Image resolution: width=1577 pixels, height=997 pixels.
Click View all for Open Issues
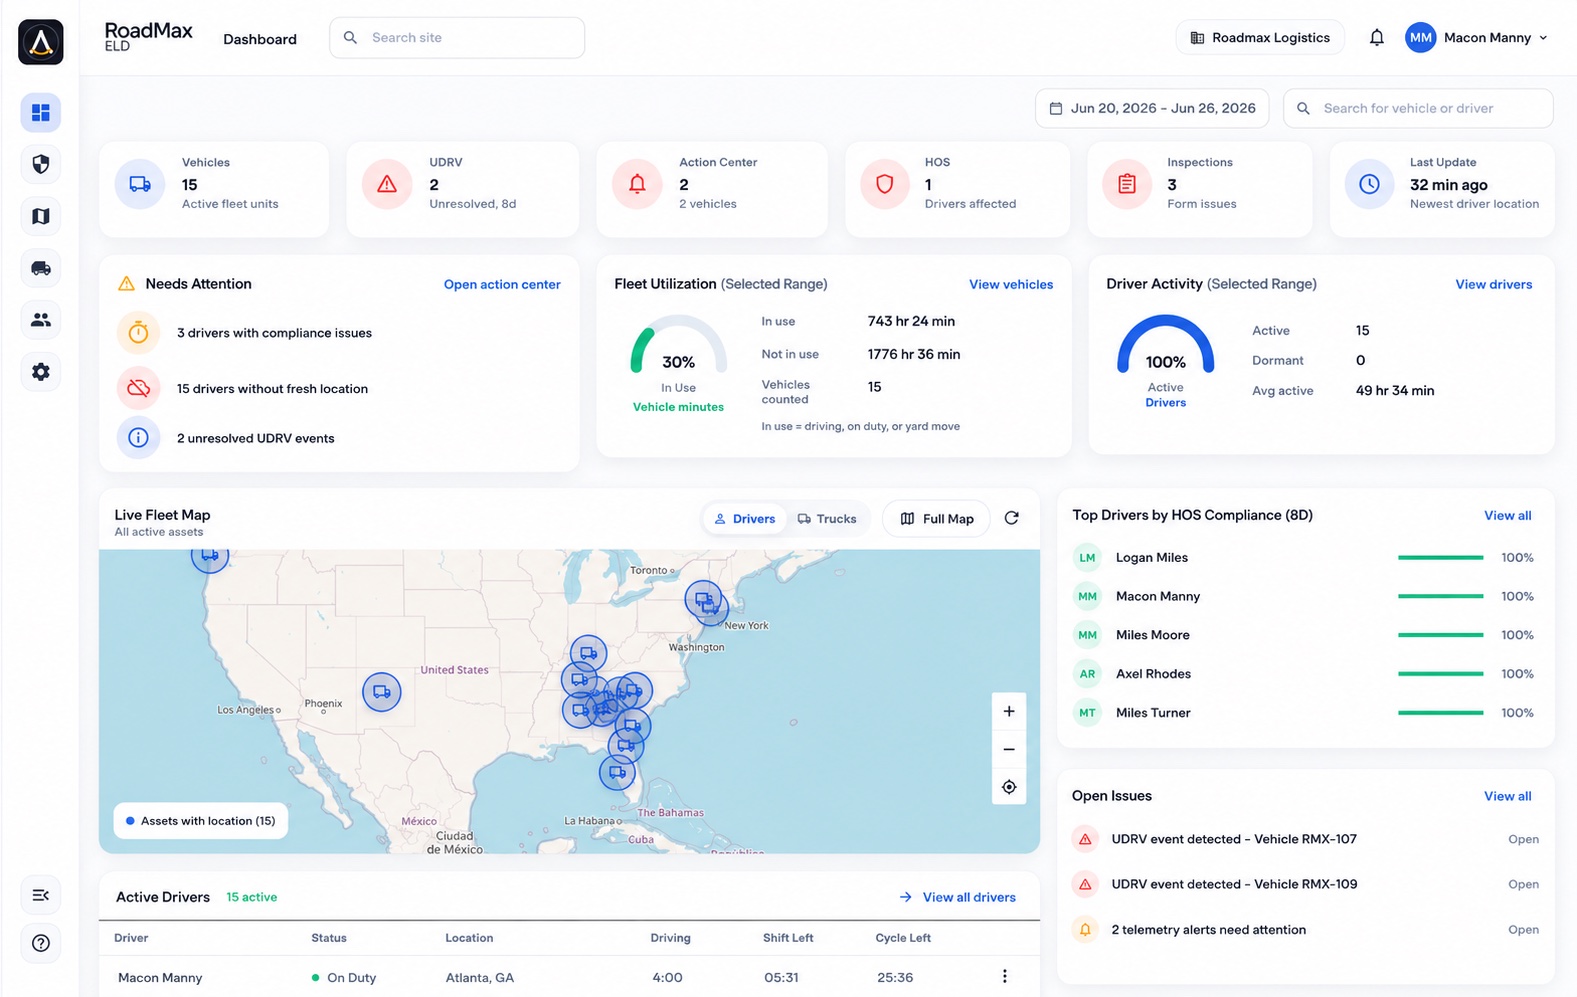(1508, 797)
